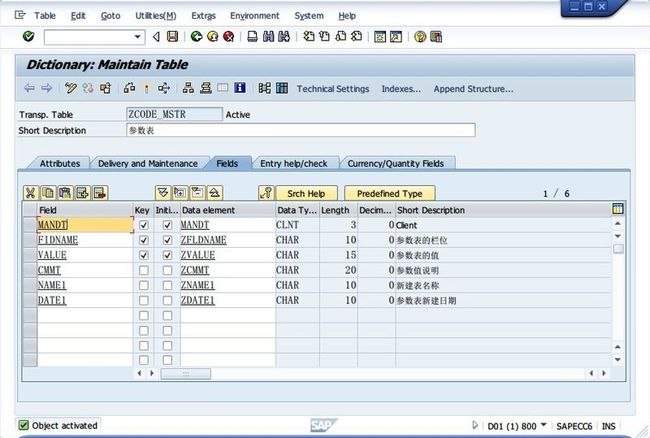650x438 pixels.
Task: Click the Where-Used List icon
Action: tap(164, 88)
